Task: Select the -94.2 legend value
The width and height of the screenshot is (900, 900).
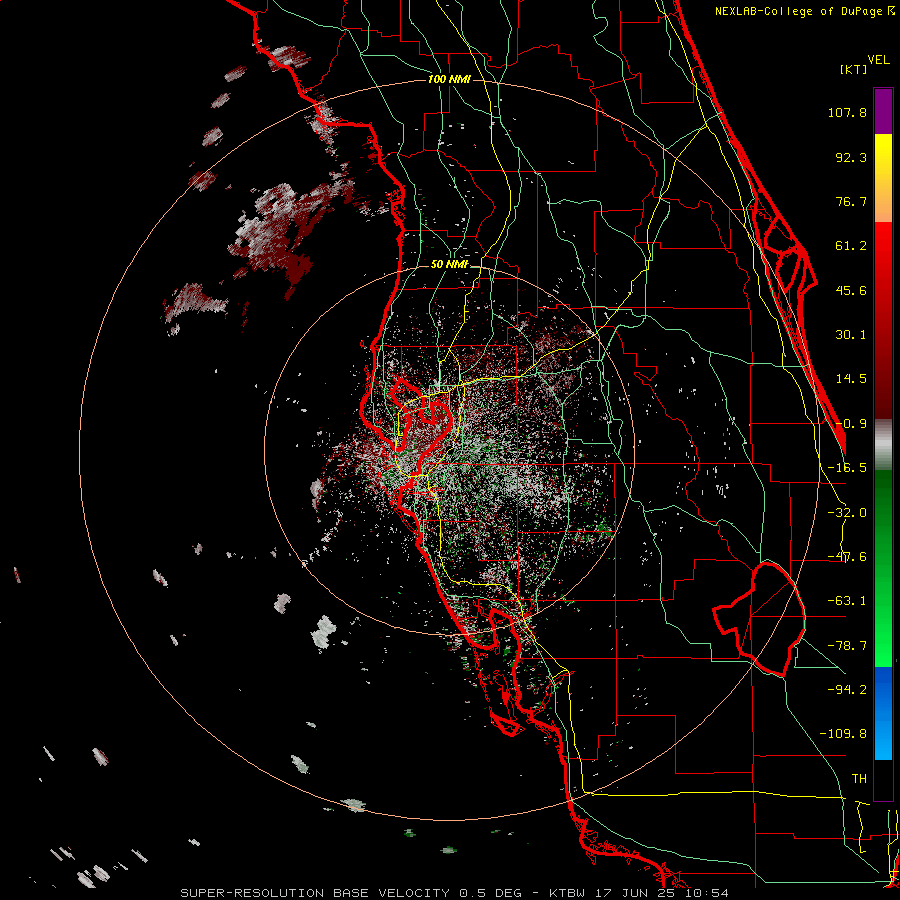Action: [847, 689]
